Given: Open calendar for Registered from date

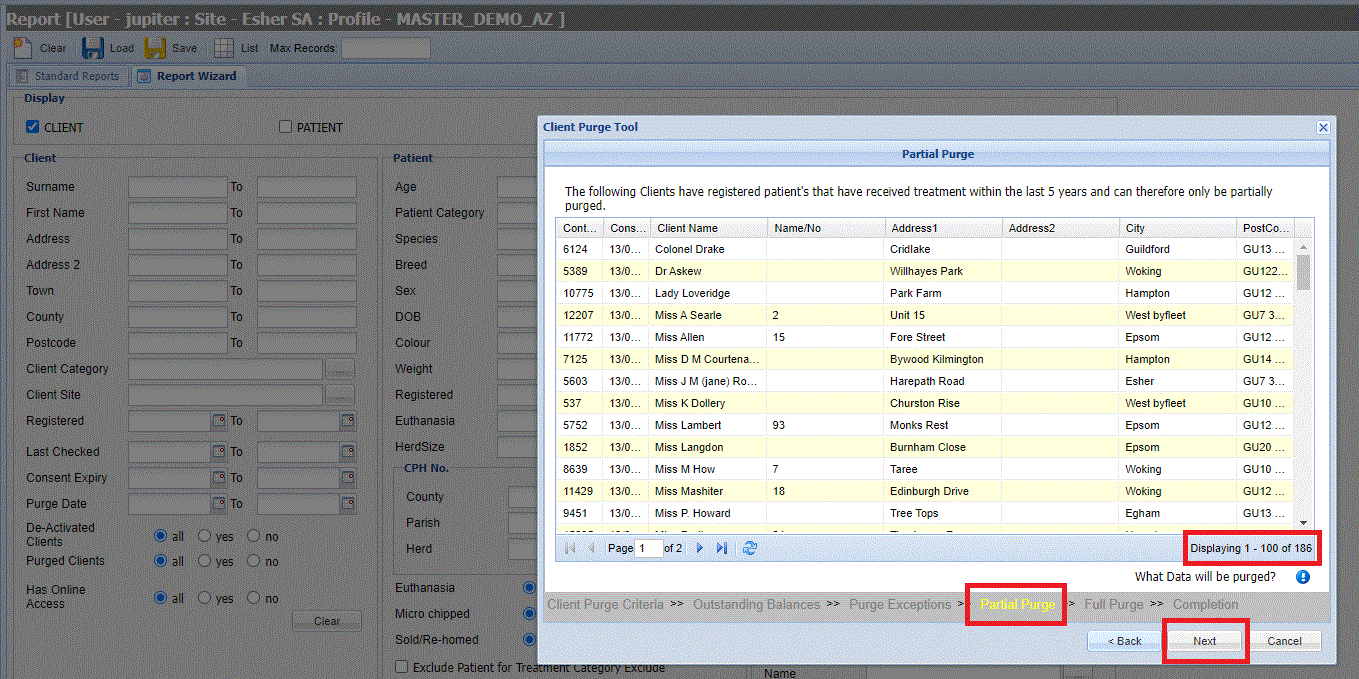Looking at the screenshot, I should click(x=219, y=421).
